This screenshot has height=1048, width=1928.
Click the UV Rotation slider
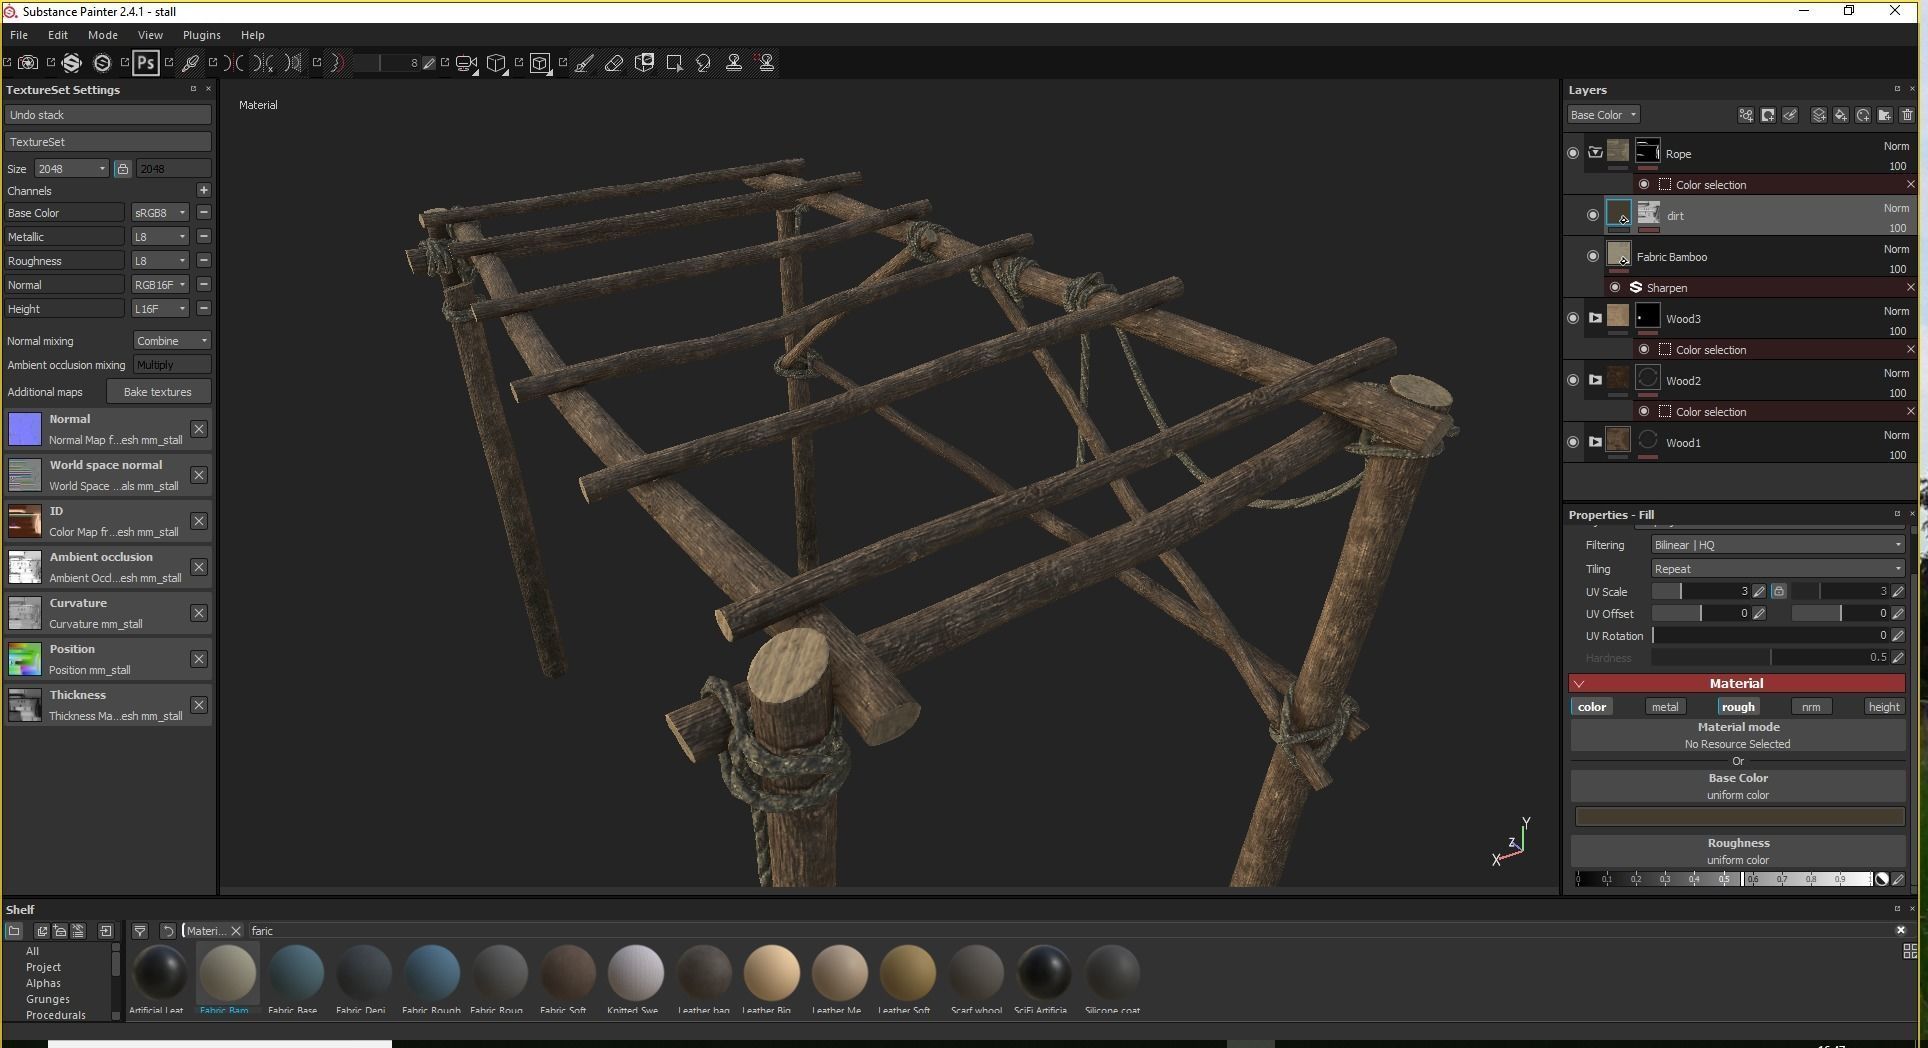click(x=1770, y=636)
